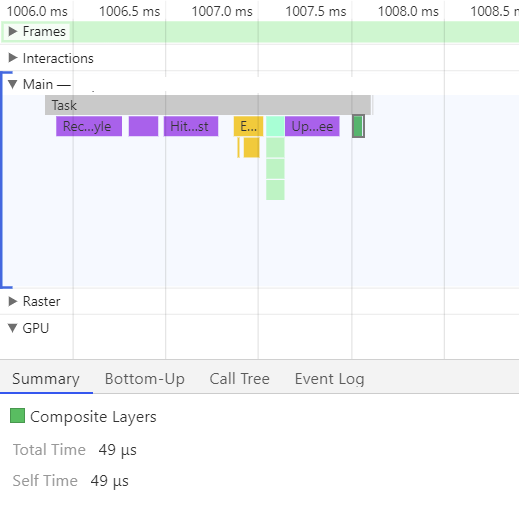Select the Rec...yle purple event

(89, 126)
